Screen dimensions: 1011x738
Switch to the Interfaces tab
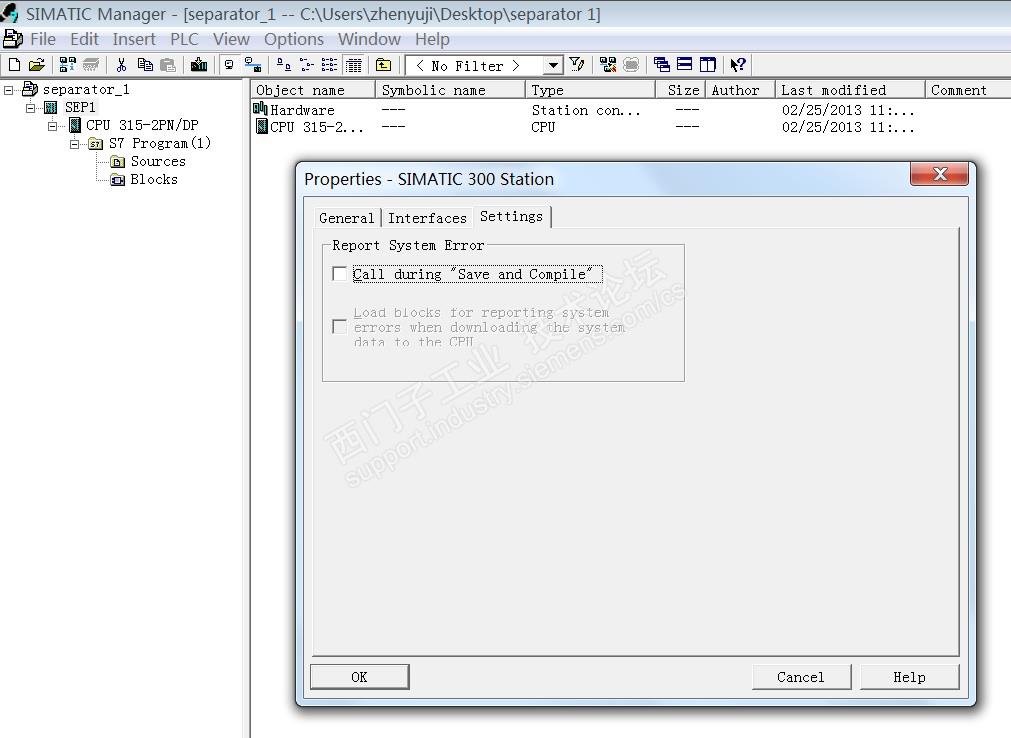(427, 218)
